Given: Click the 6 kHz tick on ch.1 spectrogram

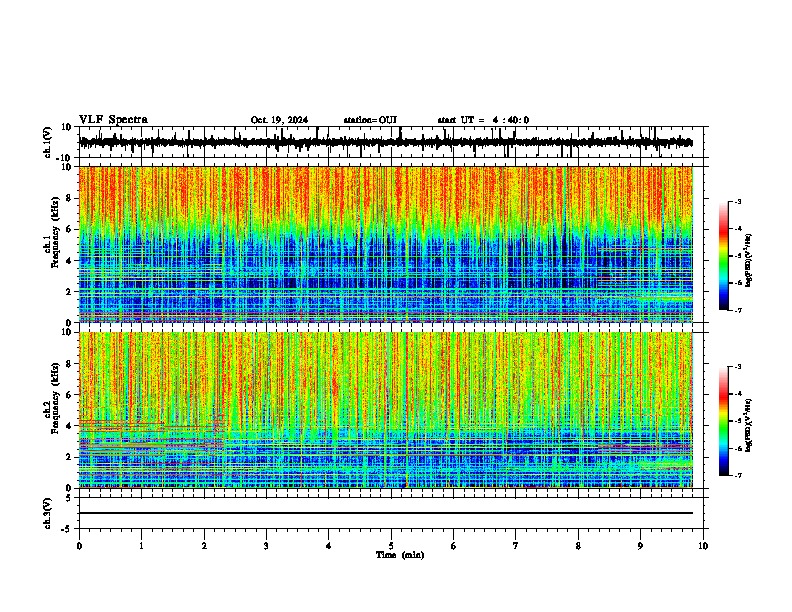Looking at the screenshot, I should coord(70,229).
